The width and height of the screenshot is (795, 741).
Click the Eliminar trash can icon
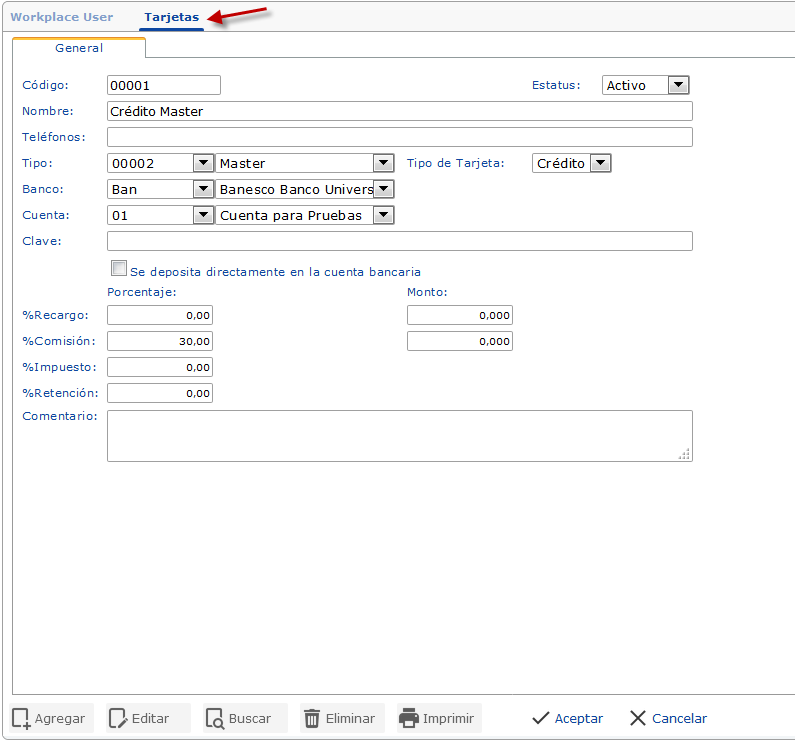tap(312, 718)
